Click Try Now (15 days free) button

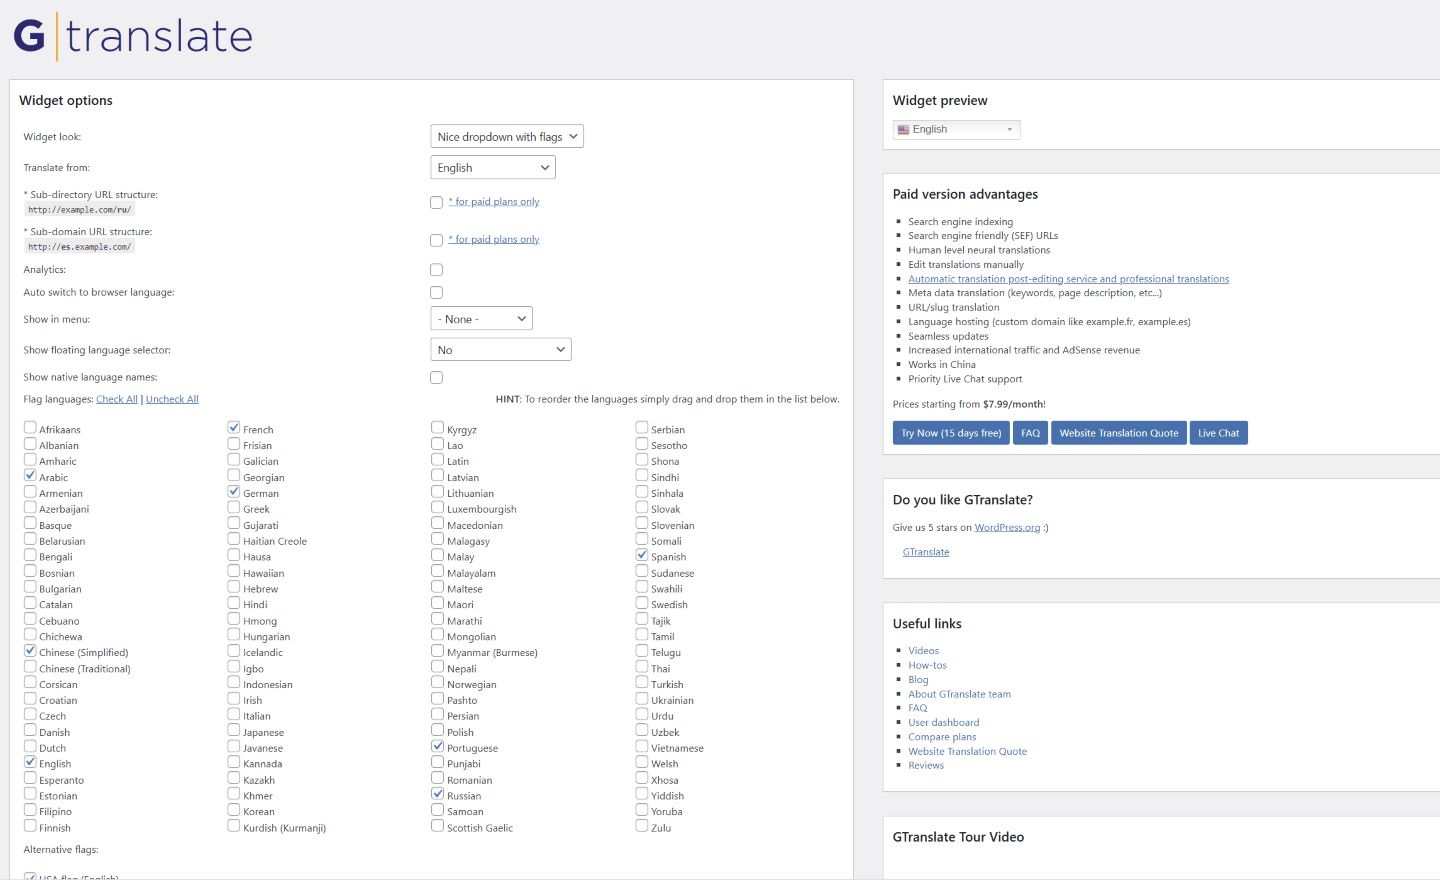(951, 433)
